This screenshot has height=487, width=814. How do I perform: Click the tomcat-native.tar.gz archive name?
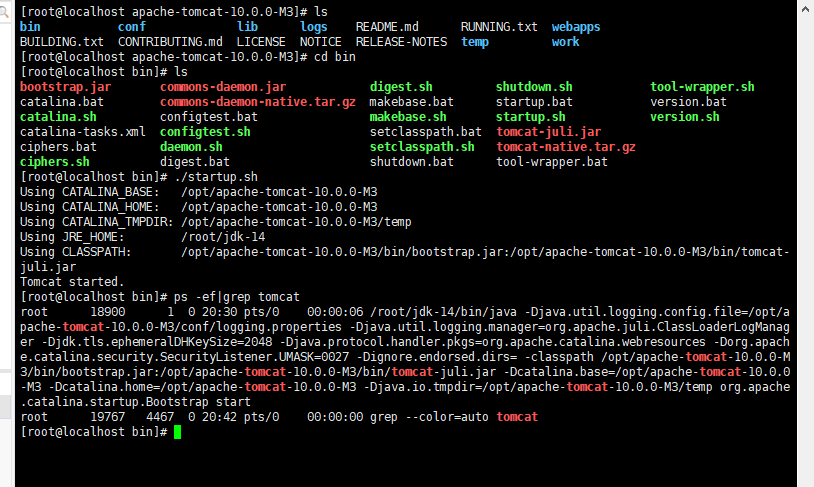[566, 147]
